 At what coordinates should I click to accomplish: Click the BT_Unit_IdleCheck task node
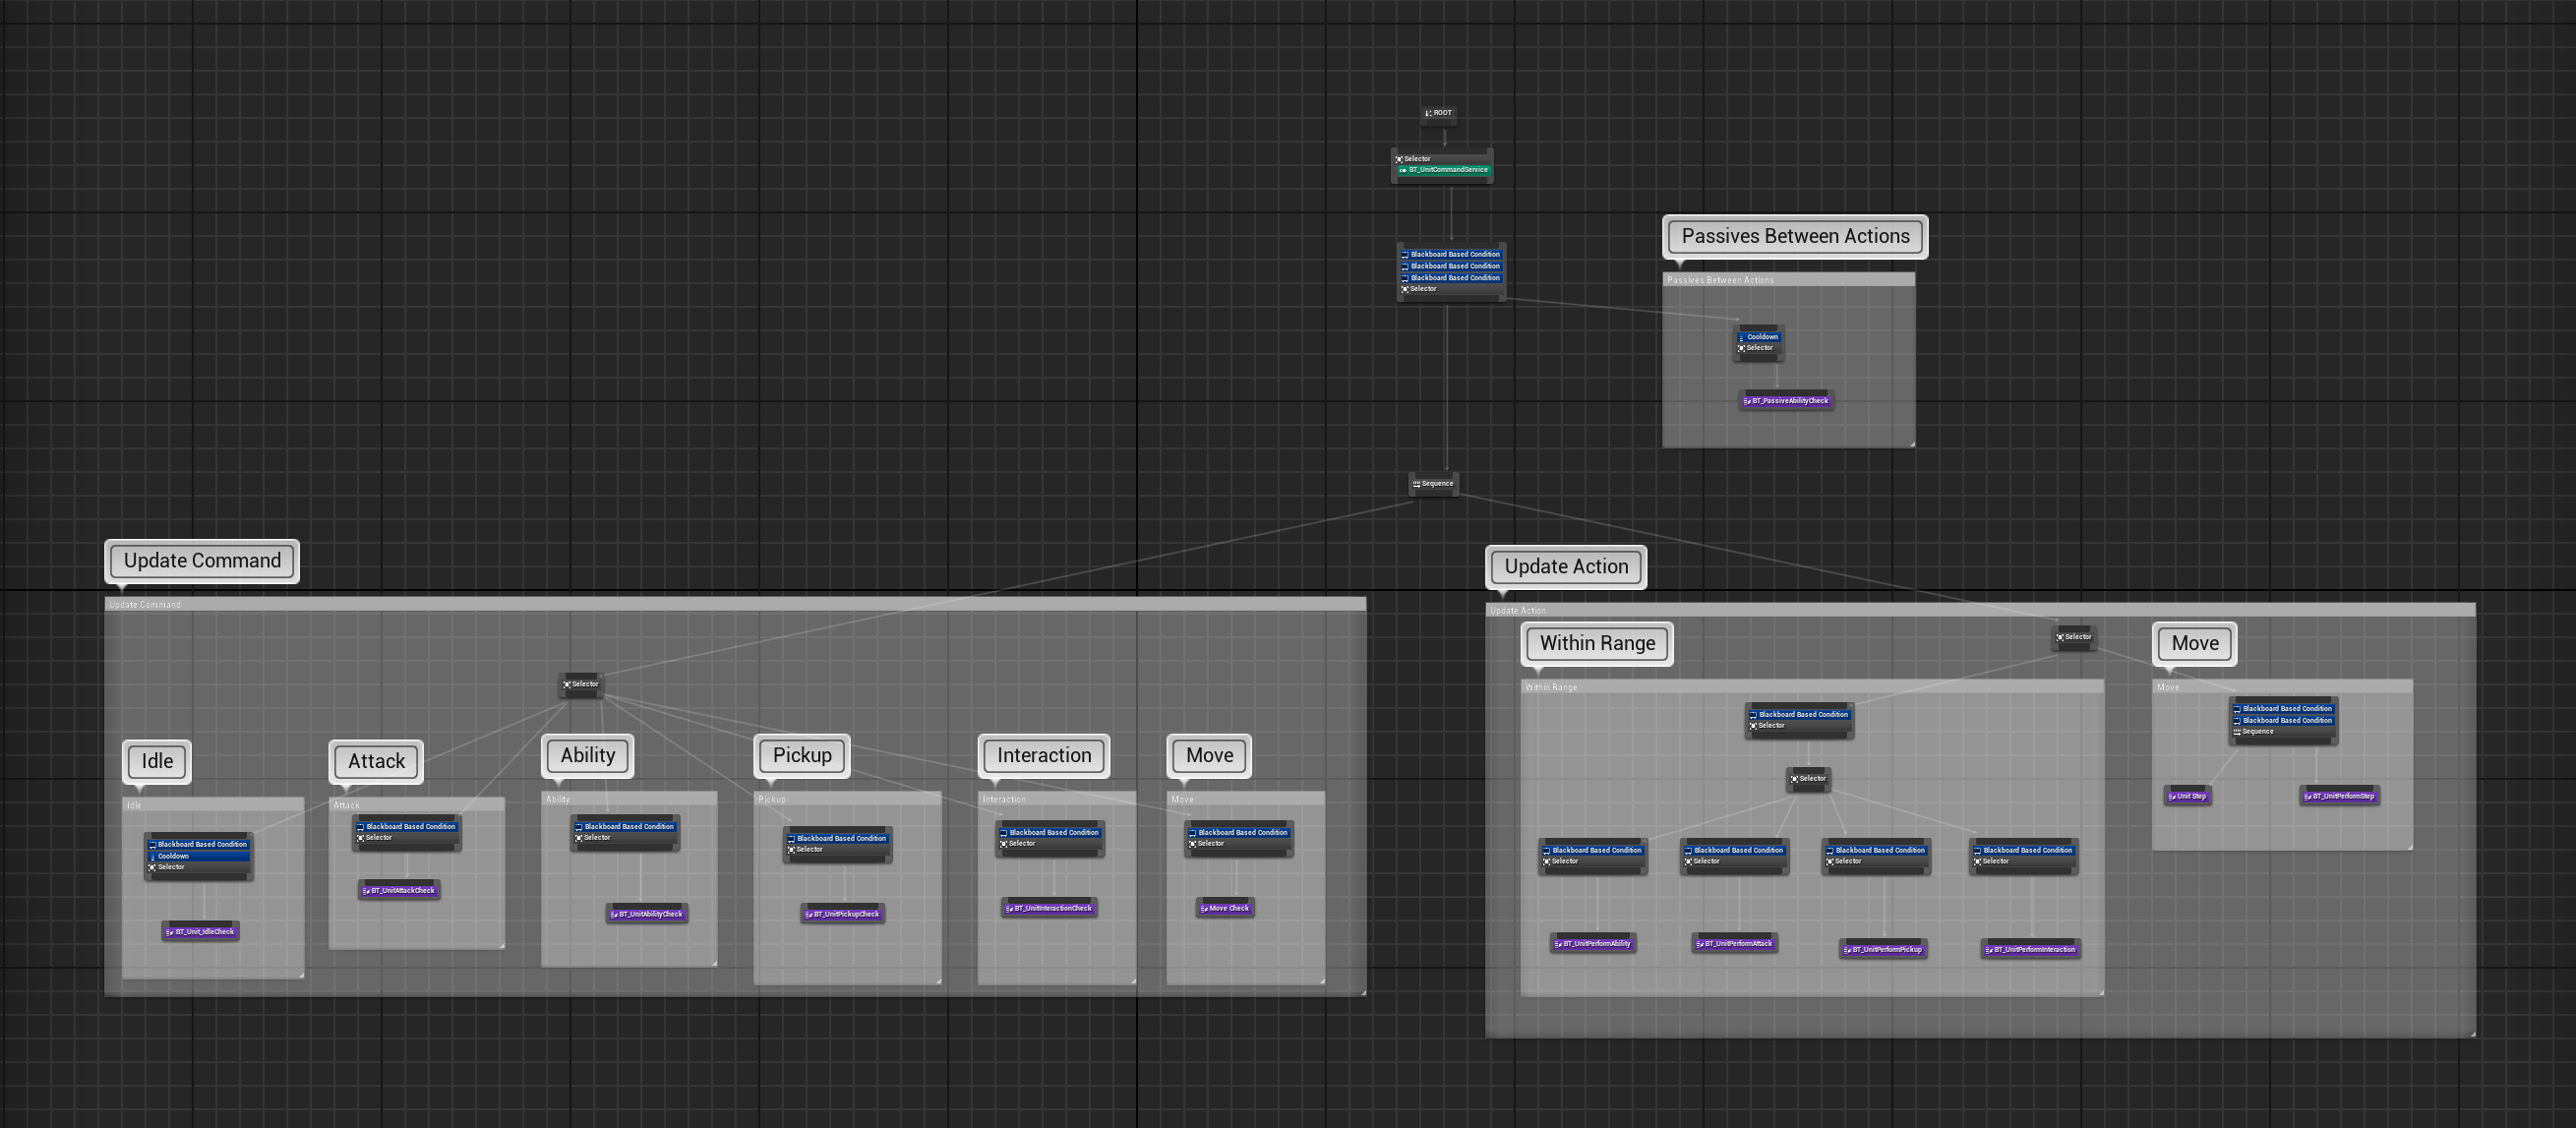click(x=200, y=931)
